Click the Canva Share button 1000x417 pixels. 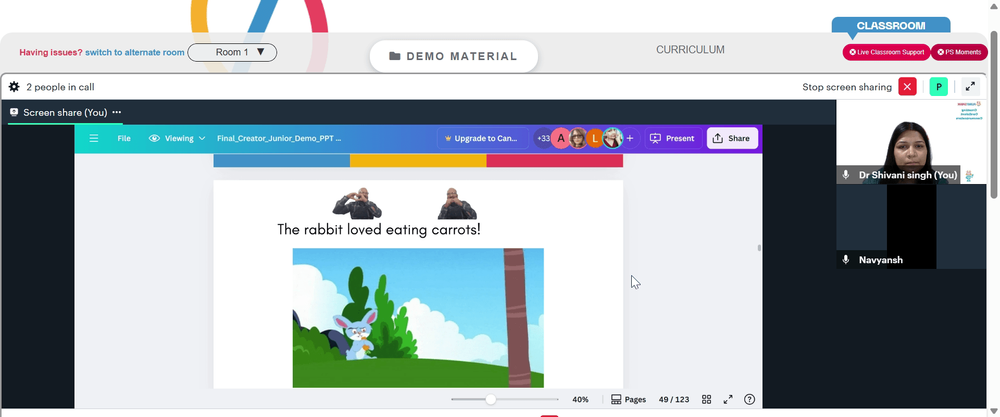[x=732, y=138]
